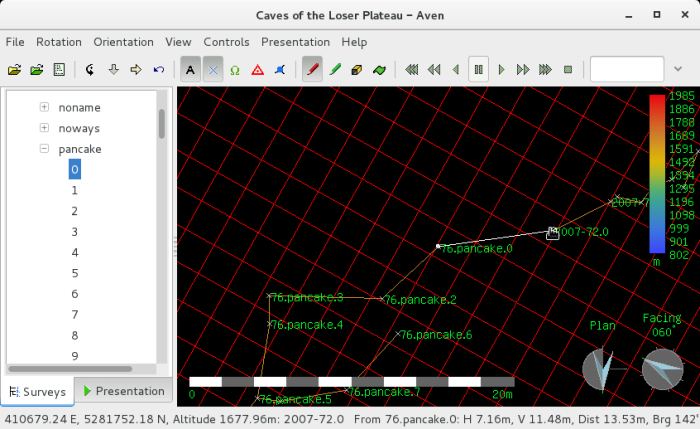Select station 5 under pancake
This screenshot has width=700, height=429.
75,273
